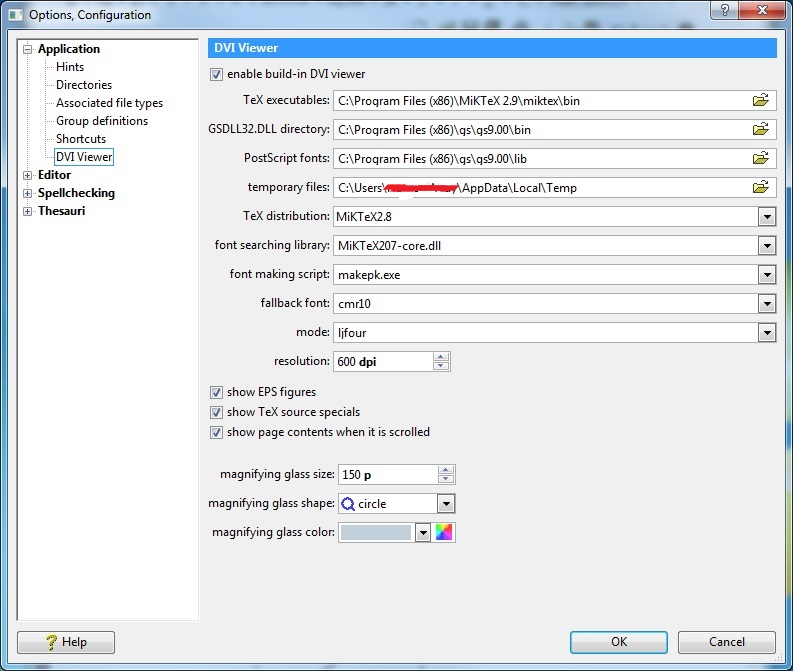Decrease magnifying glass size with down arrow
This screenshot has width=793, height=671.
446,479
